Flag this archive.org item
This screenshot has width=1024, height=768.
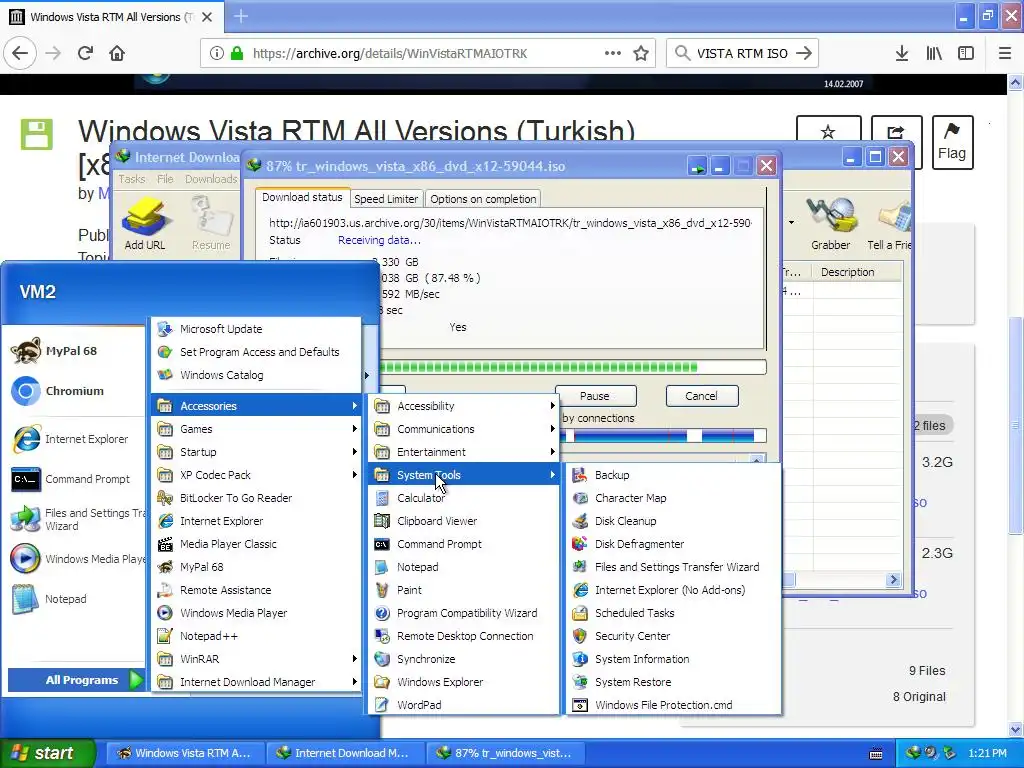[x=952, y=142]
